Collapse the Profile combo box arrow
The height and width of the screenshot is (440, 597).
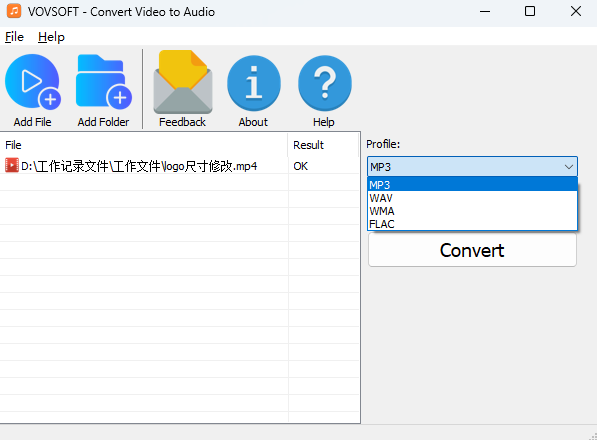568,167
